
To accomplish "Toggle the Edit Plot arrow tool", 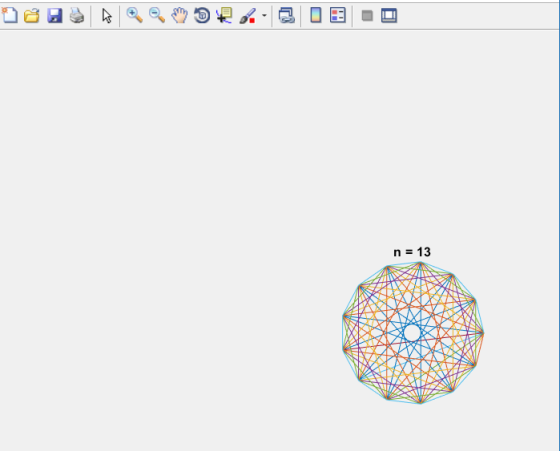I will pyautogui.click(x=106, y=16).
